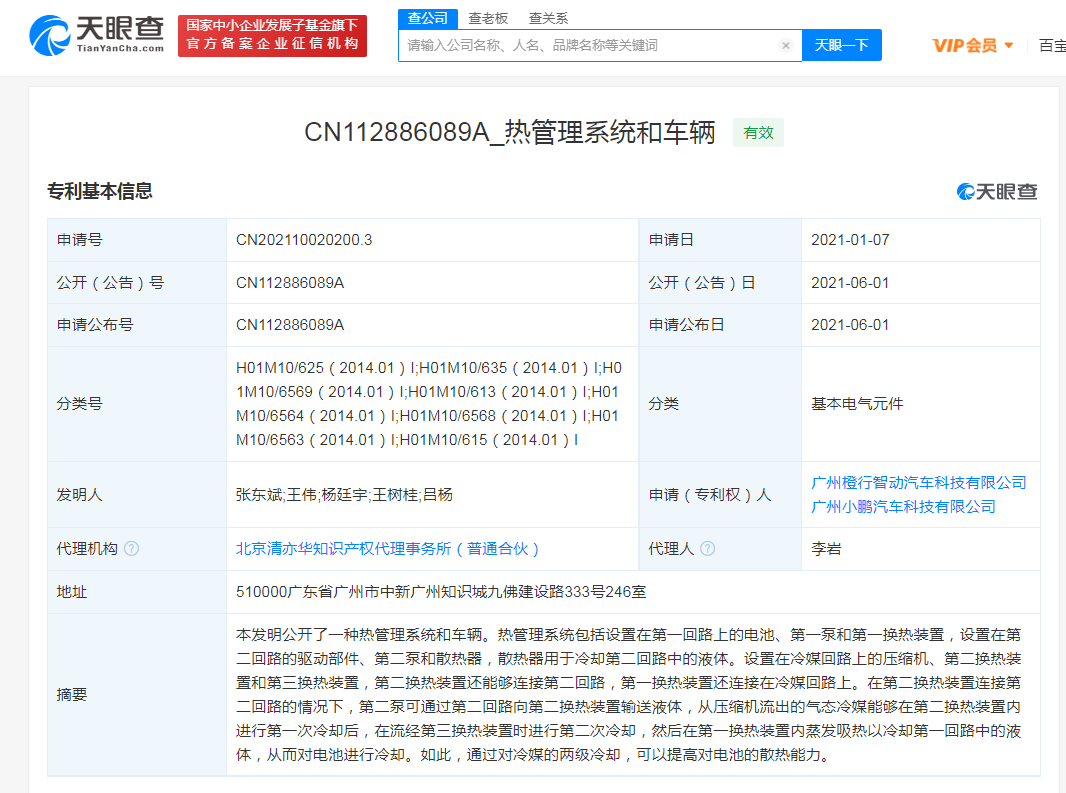Viewport: 1066px width, 793px height.
Task: Switch to the 查老板 tab
Action: 488,18
